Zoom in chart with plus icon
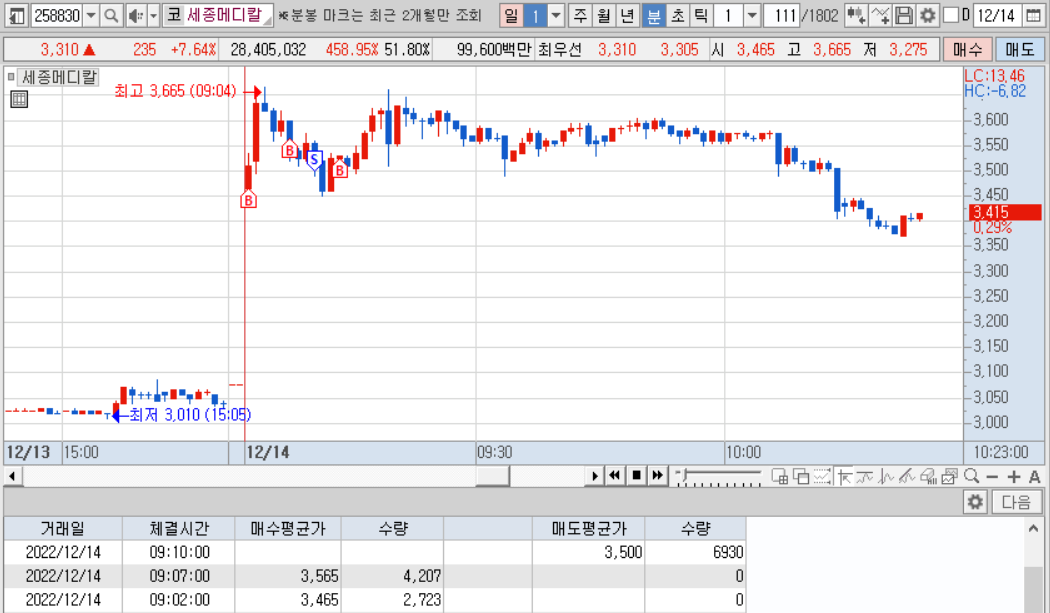This screenshot has height=613, width=1050. [x=1014, y=476]
